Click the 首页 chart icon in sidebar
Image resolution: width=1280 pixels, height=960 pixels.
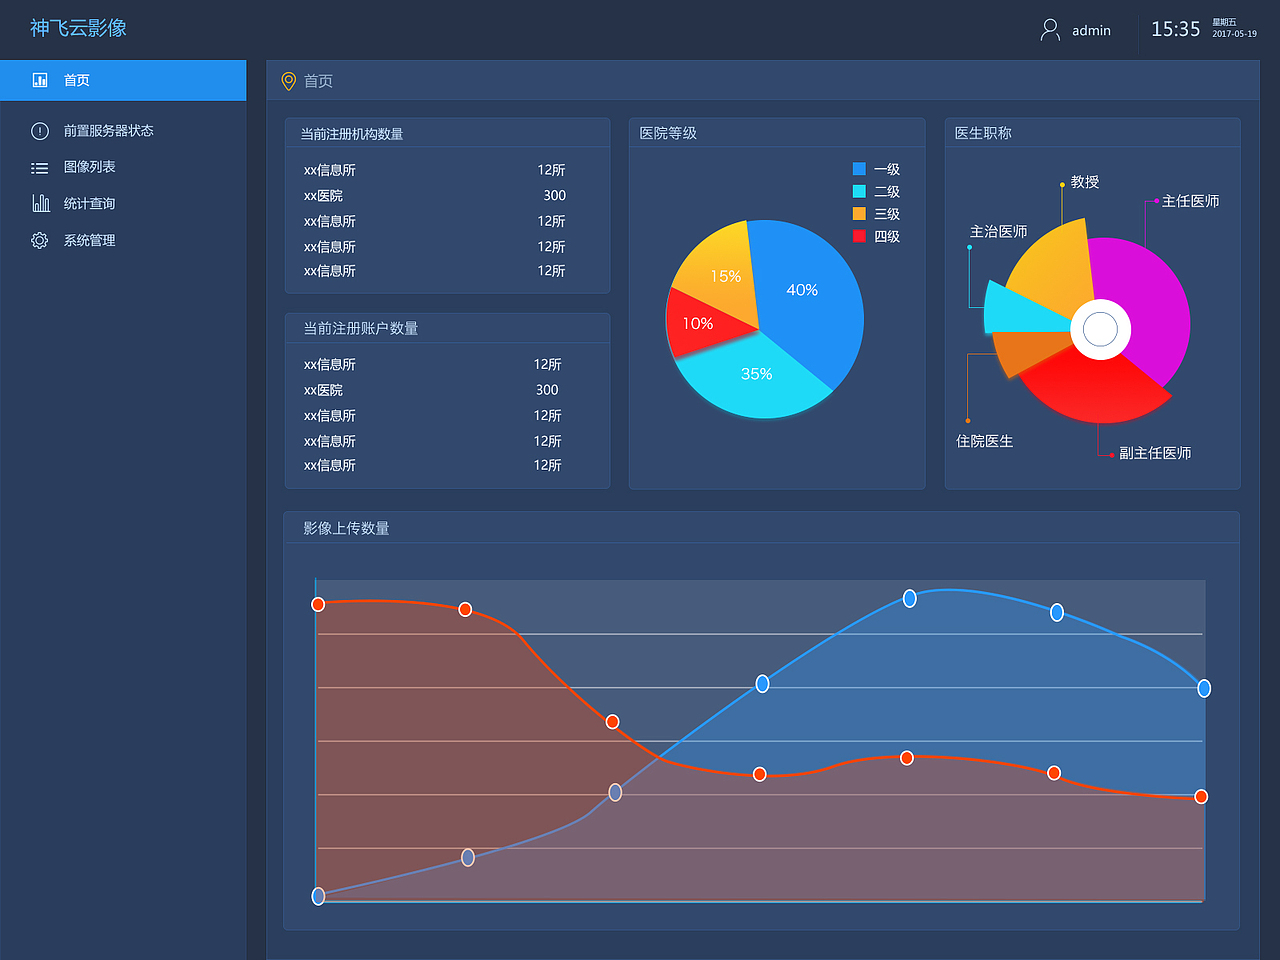coord(40,80)
